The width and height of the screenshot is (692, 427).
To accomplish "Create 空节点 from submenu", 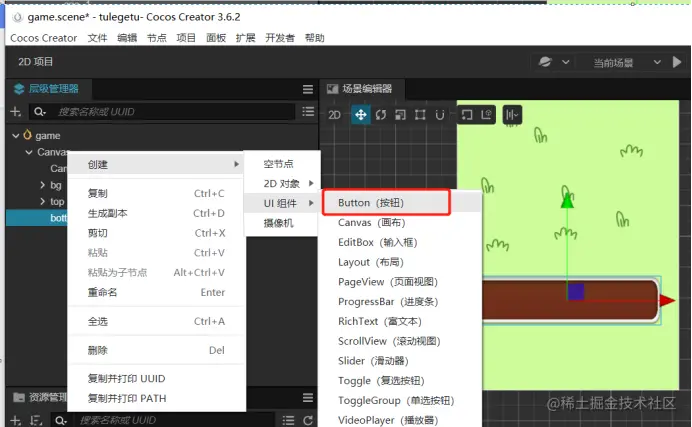I will click(x=282, y=164).
